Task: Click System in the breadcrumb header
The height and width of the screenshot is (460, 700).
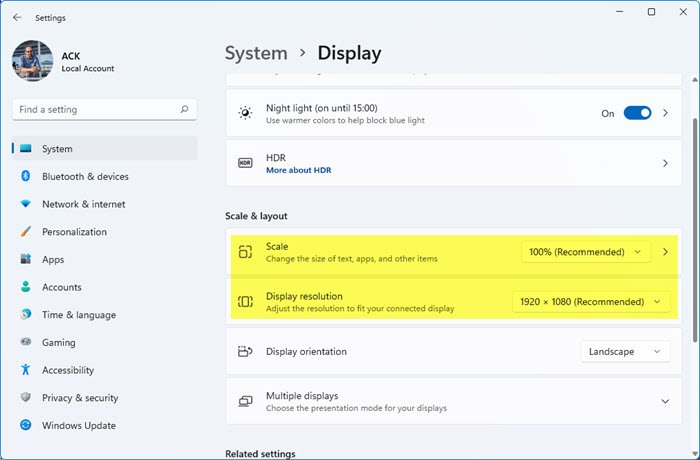Action: (x=257, y=53)
